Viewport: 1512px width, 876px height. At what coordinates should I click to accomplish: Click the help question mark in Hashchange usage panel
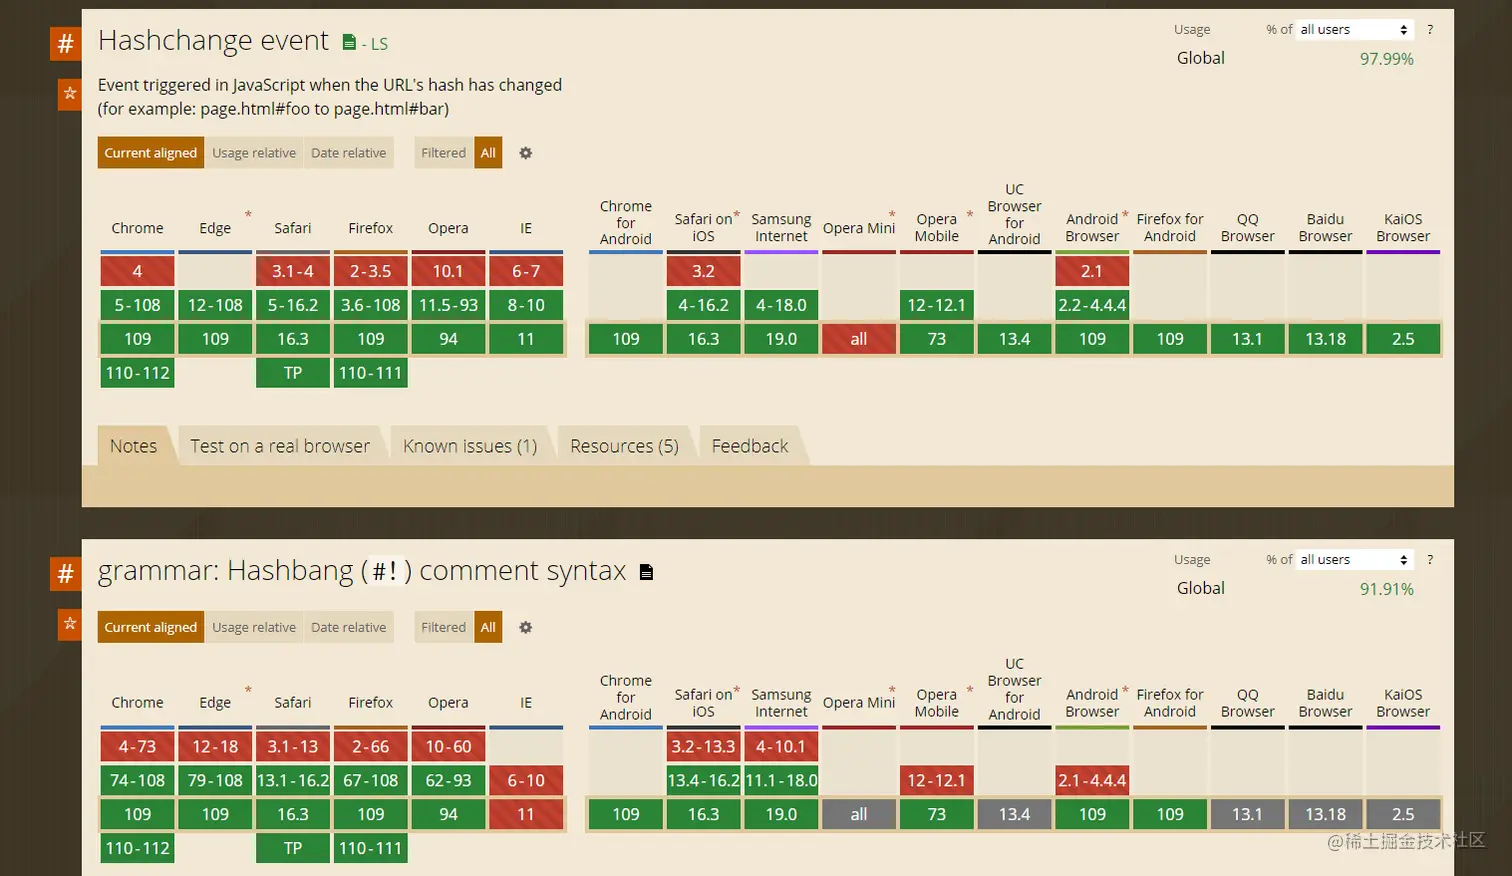(x=1430, y=29)
